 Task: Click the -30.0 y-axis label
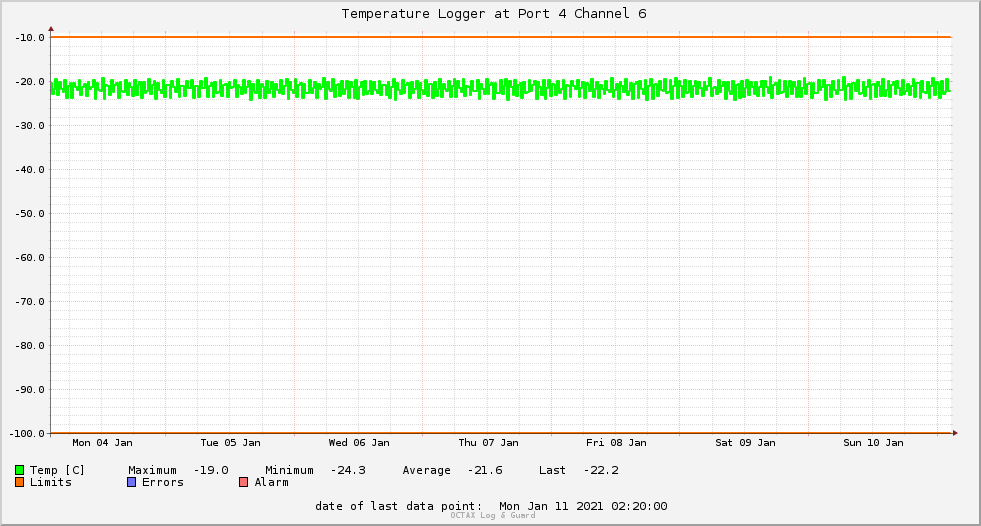pos(30,126)
